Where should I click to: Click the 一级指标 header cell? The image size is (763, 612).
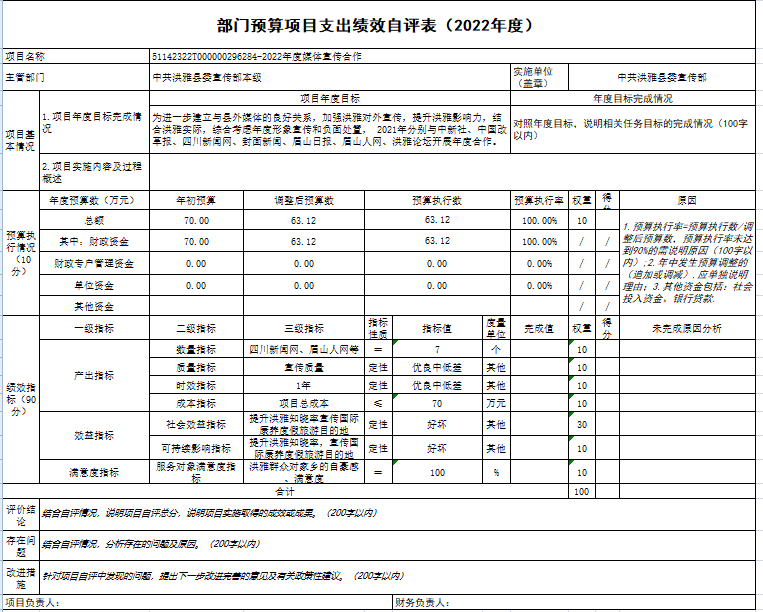[x=94, y=328]
